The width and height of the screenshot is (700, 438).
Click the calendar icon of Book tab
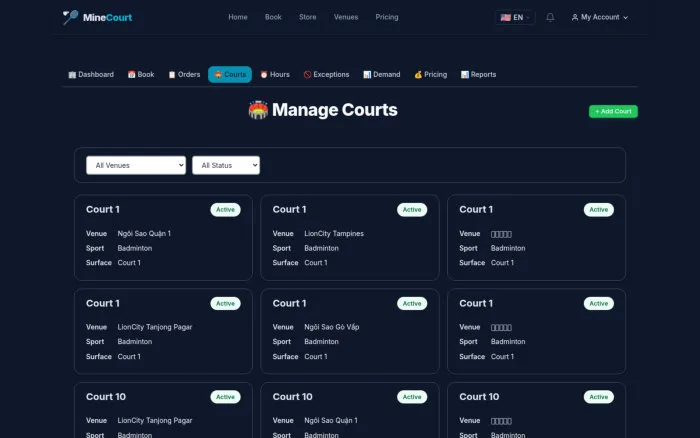131,75
